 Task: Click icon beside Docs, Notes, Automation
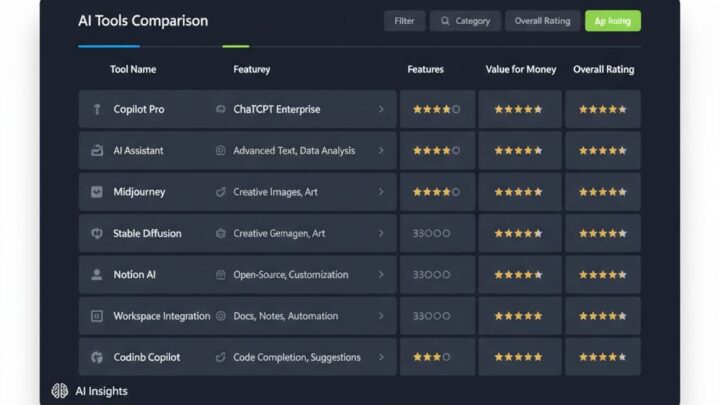(221, 316)
